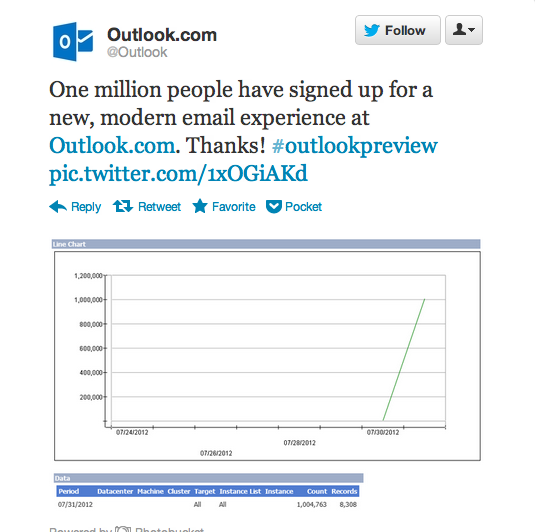Click the Twitter bird icon on Follow
535x532 pixels.
pos(371,30)
